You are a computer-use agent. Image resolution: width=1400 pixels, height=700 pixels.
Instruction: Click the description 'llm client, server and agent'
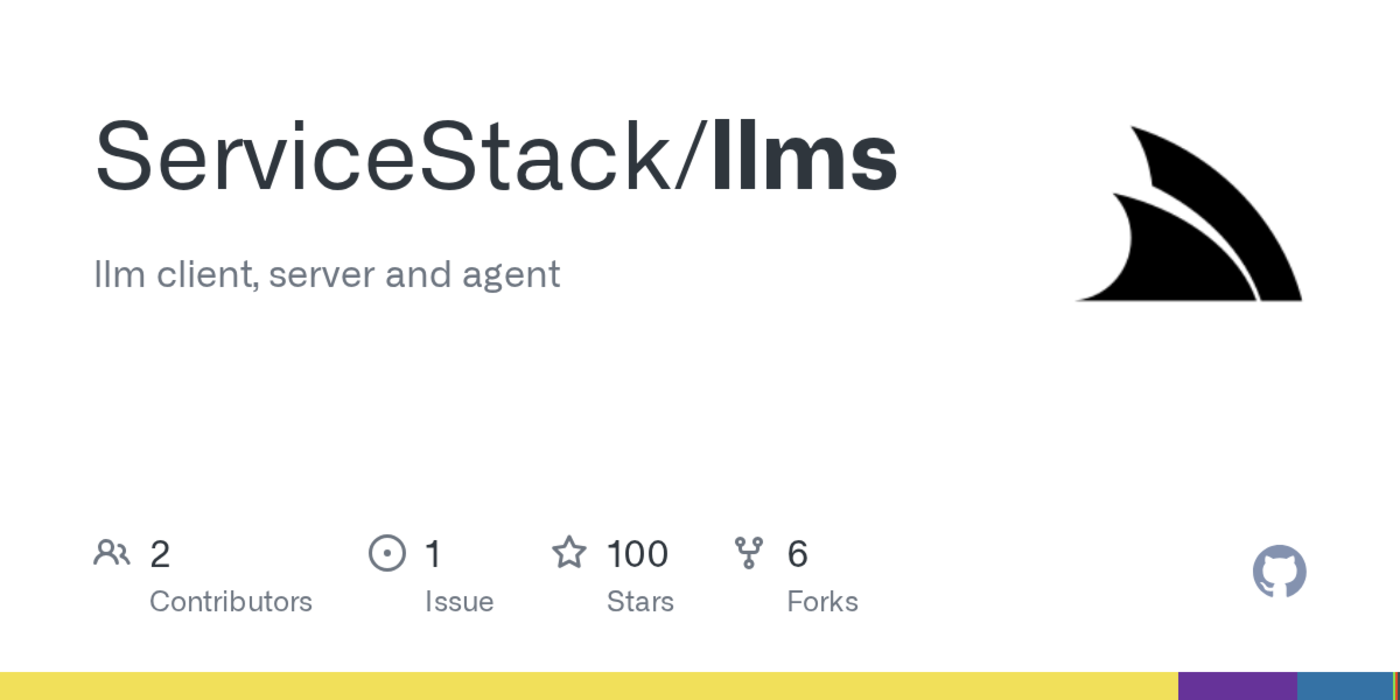(327, 274)
